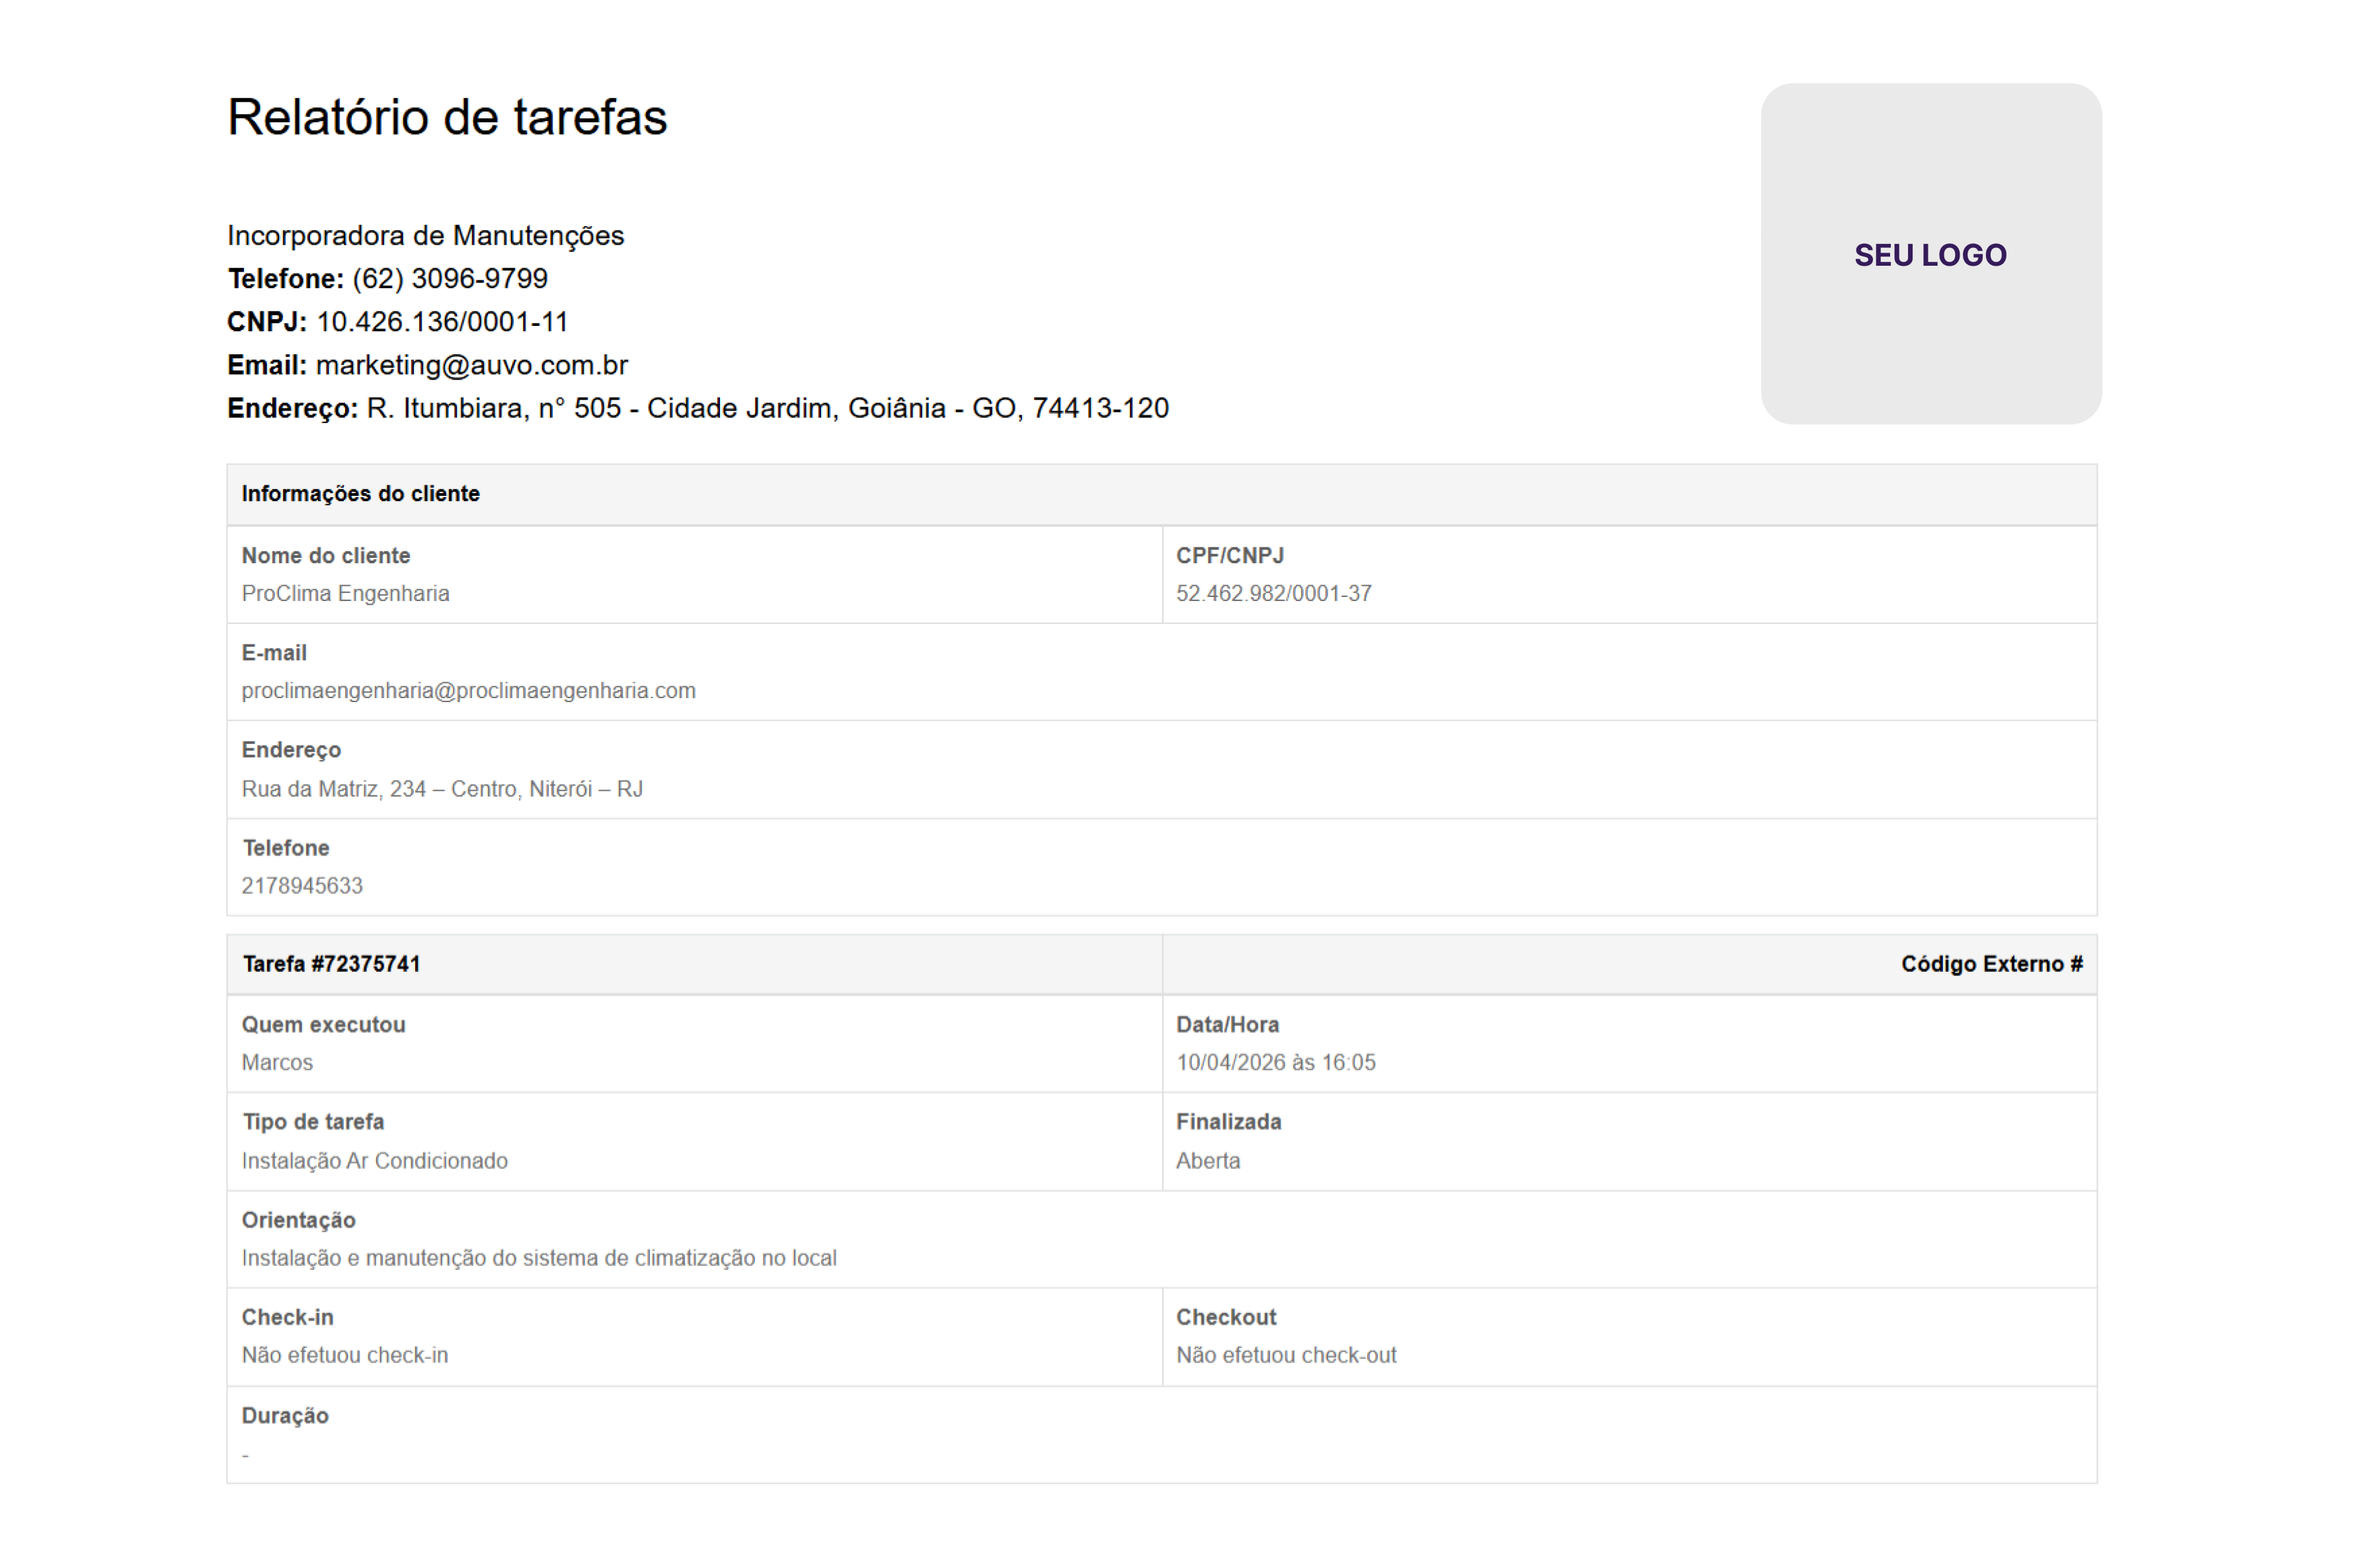The height and width of the screenshot is (1545, 2380).
Task: Click the Informações do cliente section header
Action: pos(360,493)
